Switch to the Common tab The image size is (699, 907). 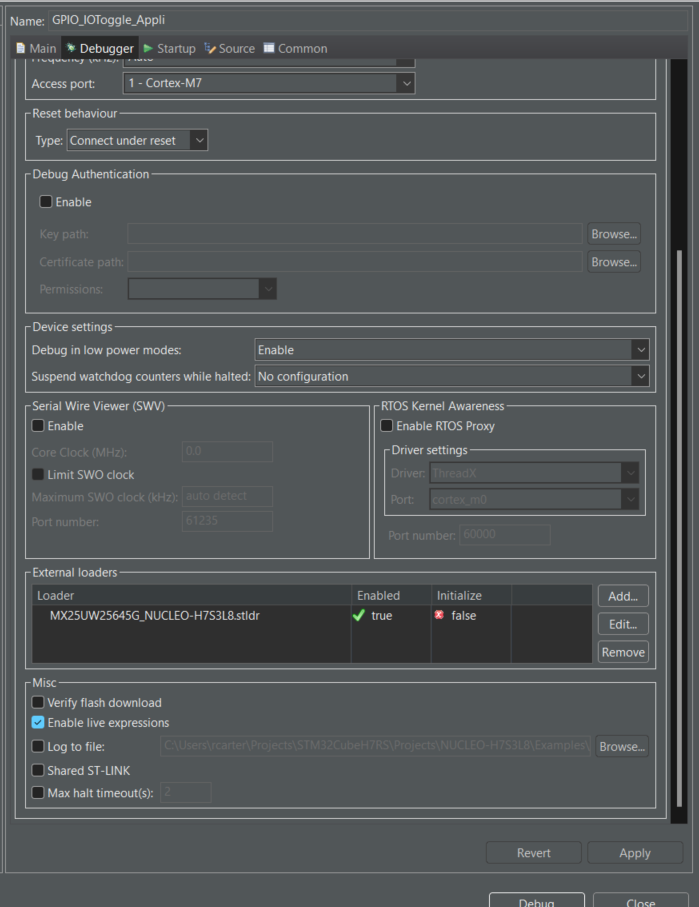295,49
